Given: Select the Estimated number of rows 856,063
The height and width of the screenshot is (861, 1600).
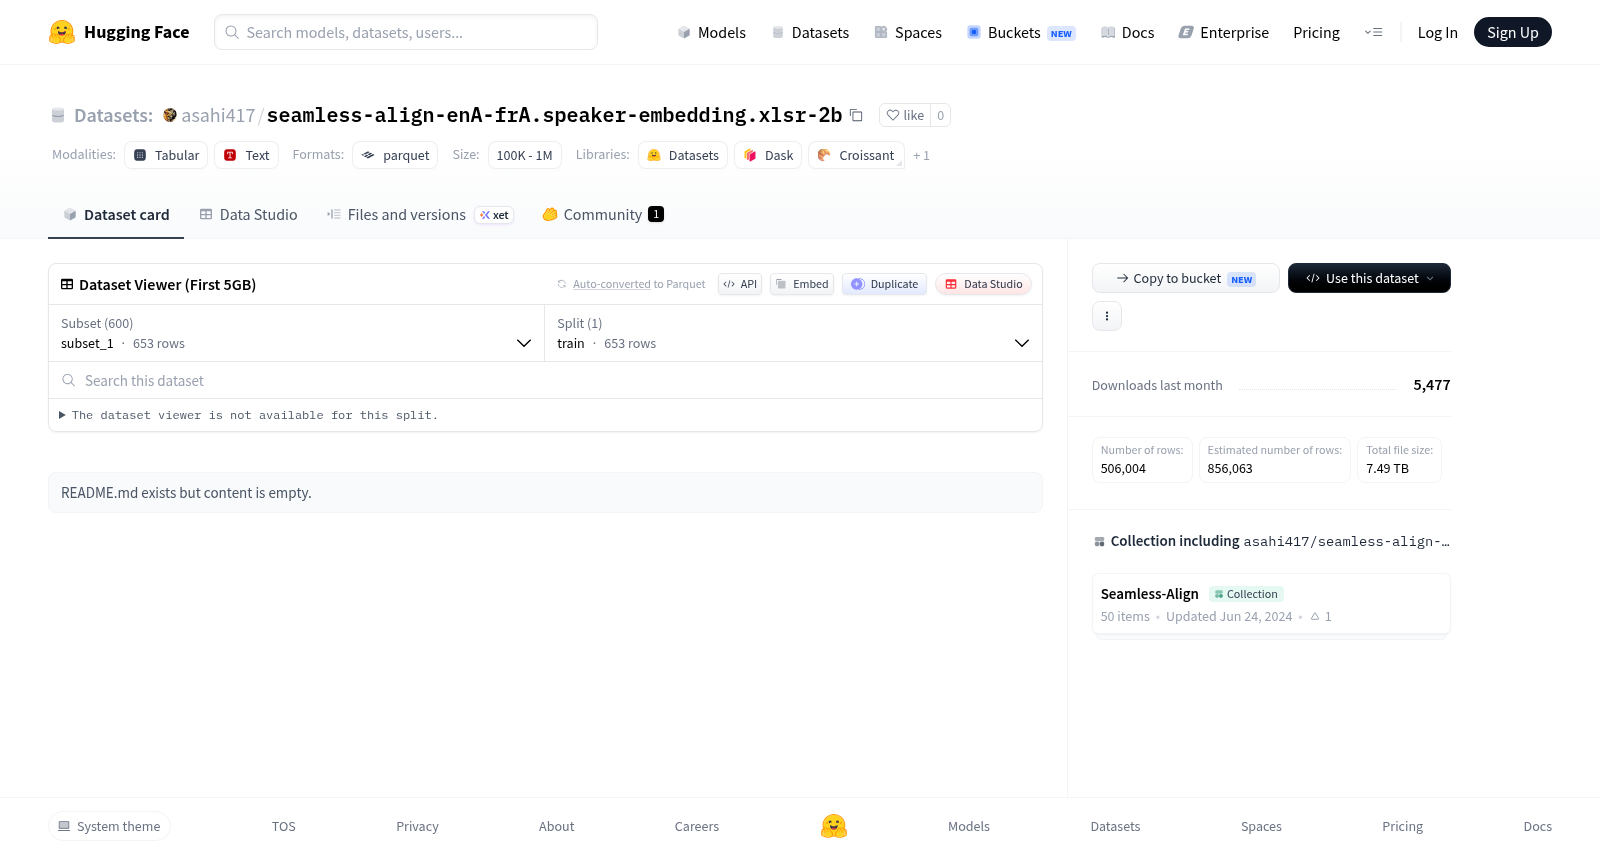Looking at the screenshot, I should click(1229, 469).
